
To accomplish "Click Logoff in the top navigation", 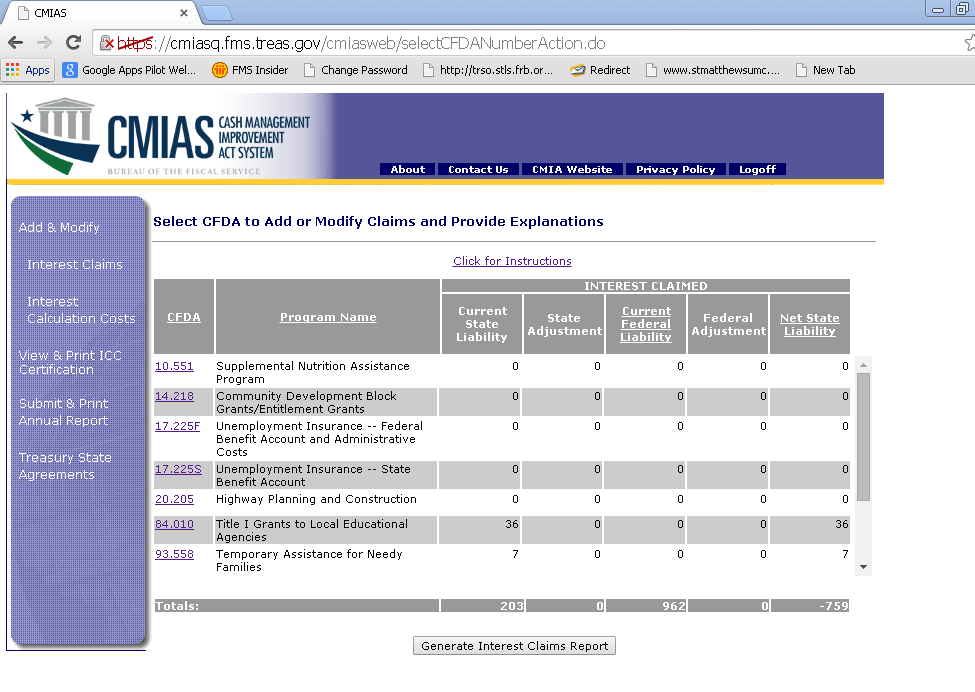I will pyautogui.click(x=757, y=169).
